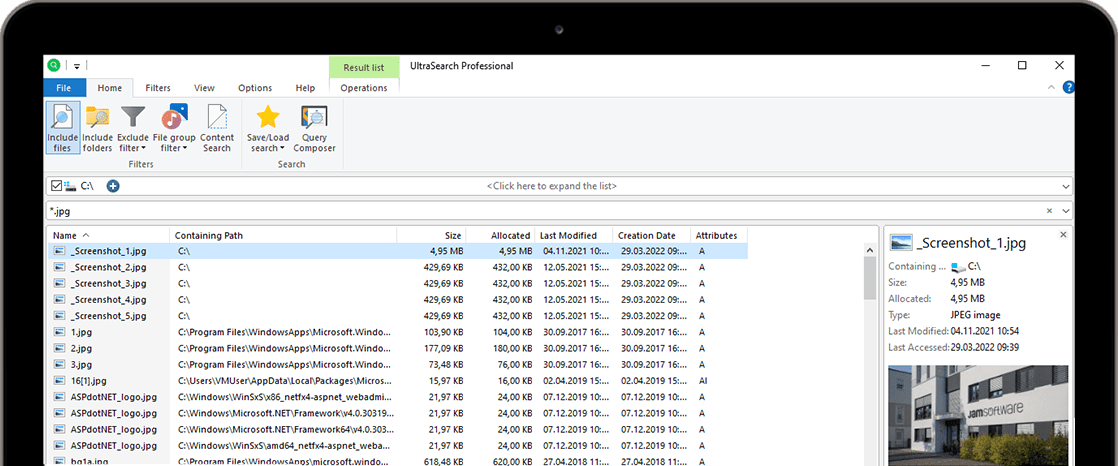
Task: Expand the drive list dropdown arrow
Action: pyautogui.click(x=1065, y=187)
